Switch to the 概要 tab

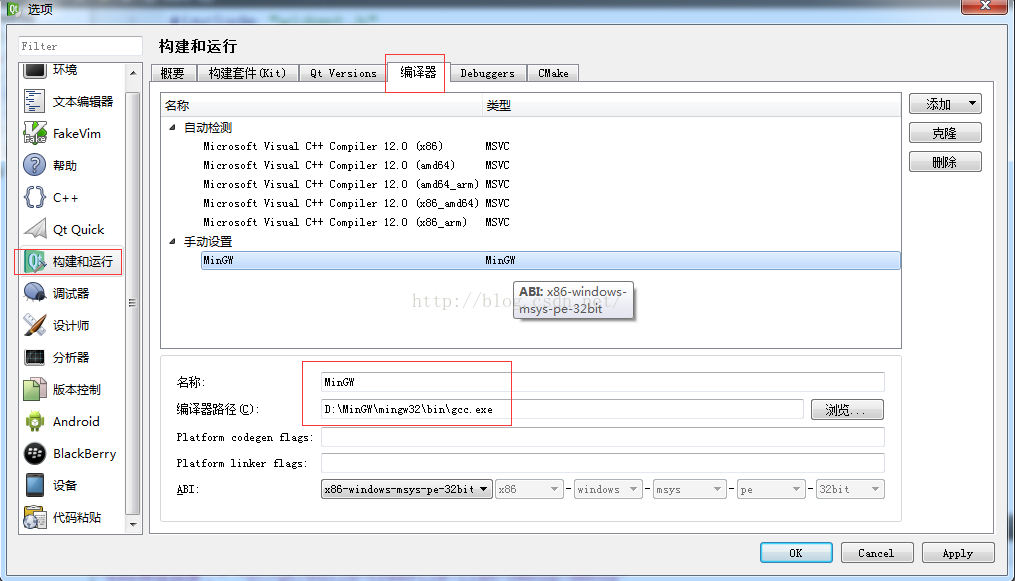pyautogui.click(x=172, y=73)
